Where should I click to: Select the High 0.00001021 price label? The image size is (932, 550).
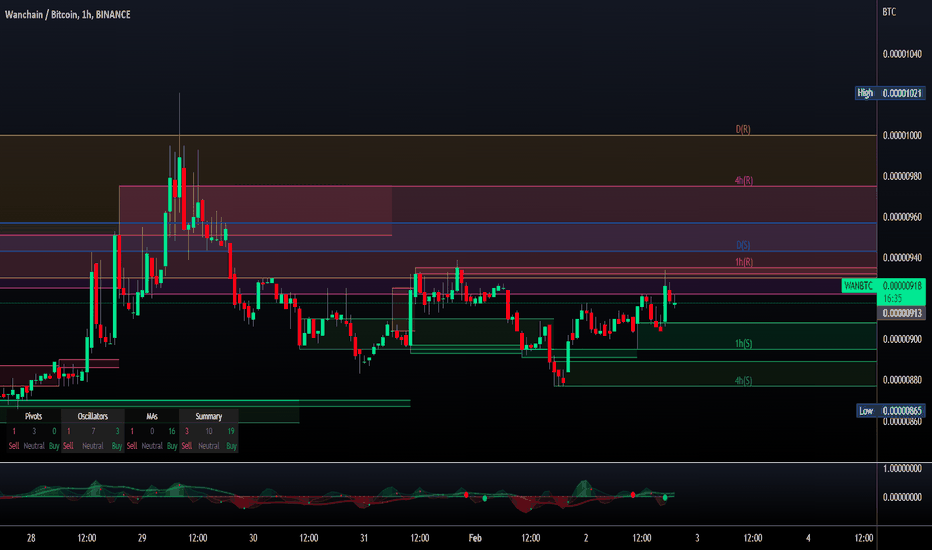(x=890, y=93)
